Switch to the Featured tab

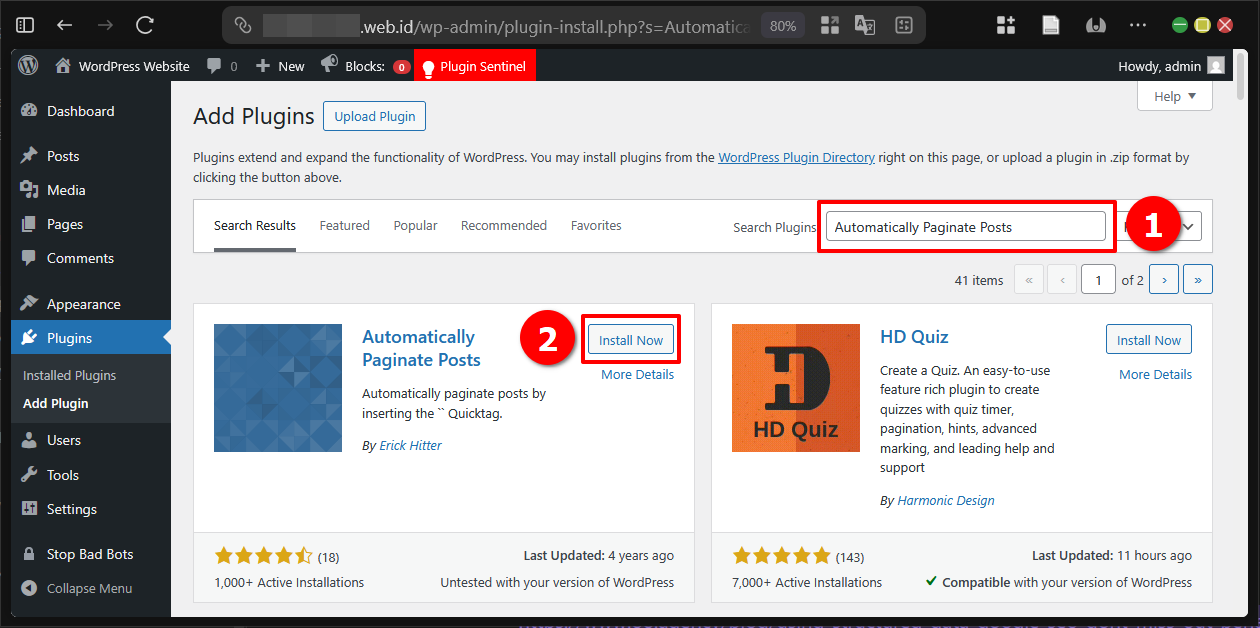click(x=344, y=226)
